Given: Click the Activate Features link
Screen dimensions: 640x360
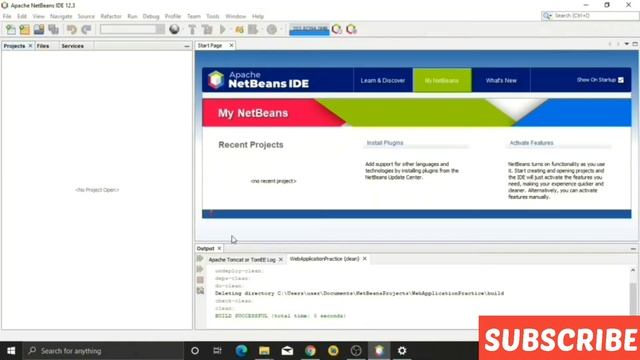Looking at the screenshot, I should (x=531, y=143).
